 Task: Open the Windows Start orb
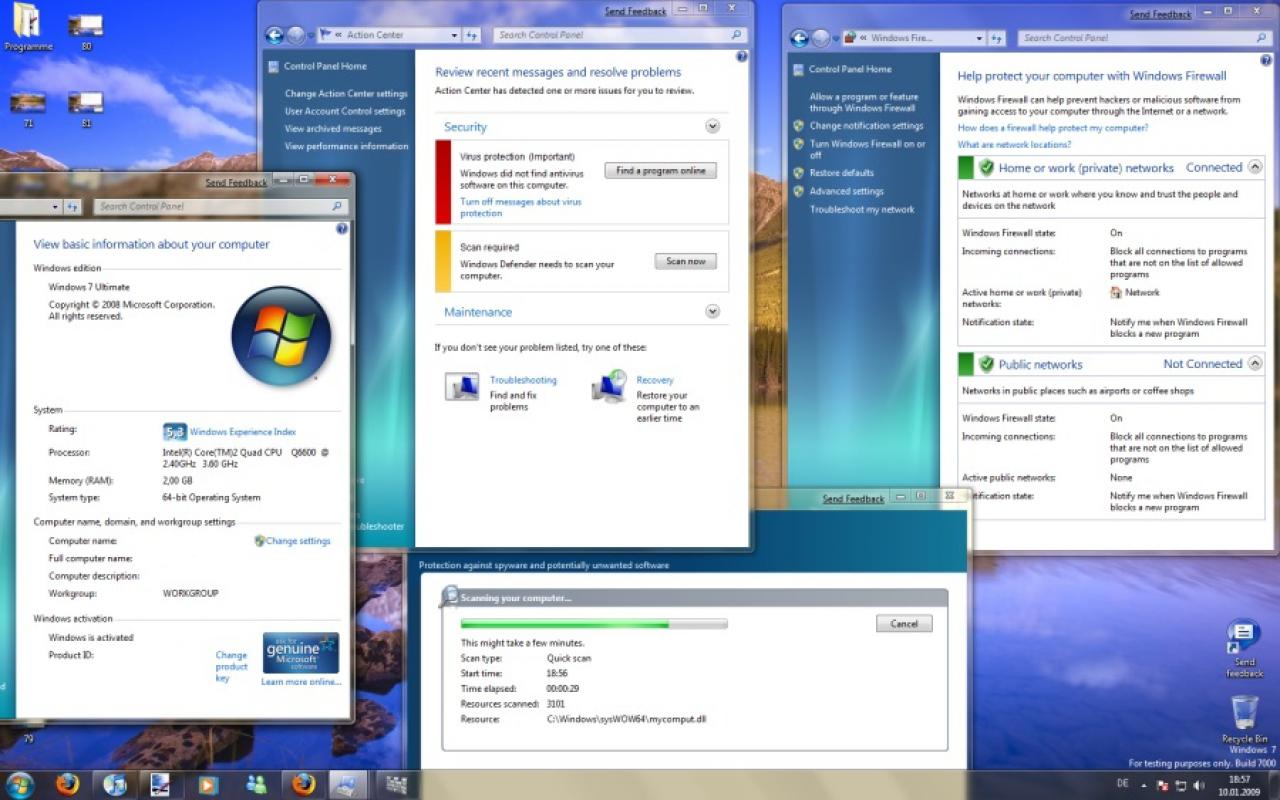coord(20,784)
